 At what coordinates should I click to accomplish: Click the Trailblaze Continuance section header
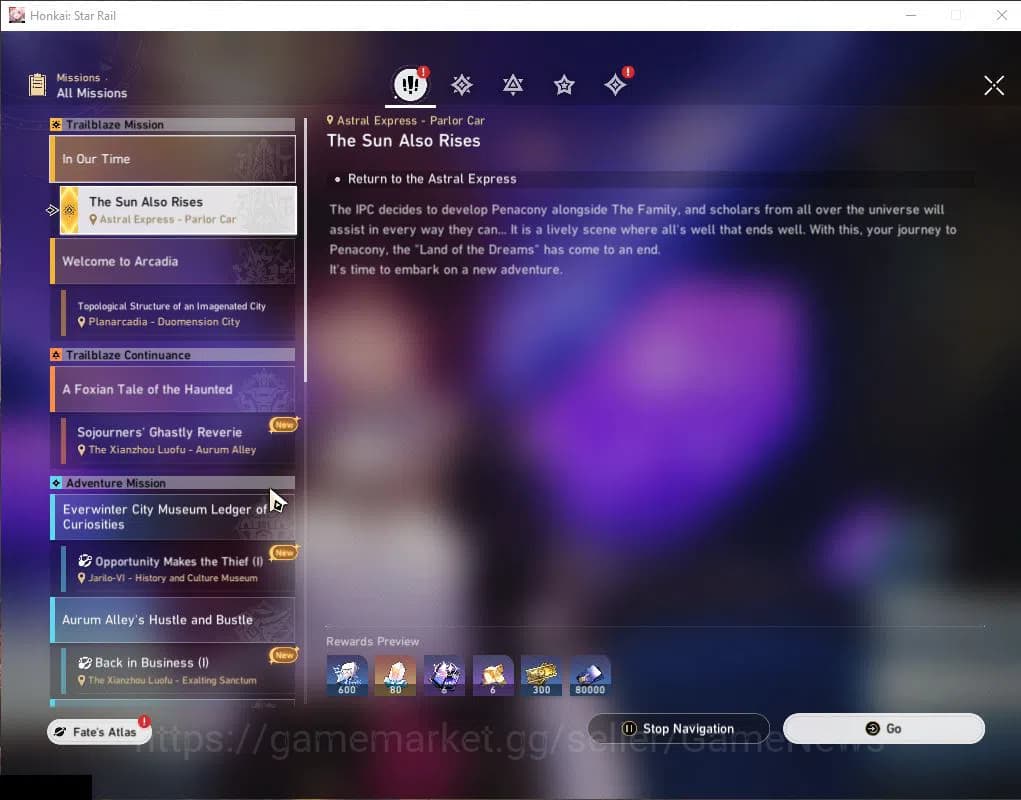pyautogui.click(x=173, y=355)
